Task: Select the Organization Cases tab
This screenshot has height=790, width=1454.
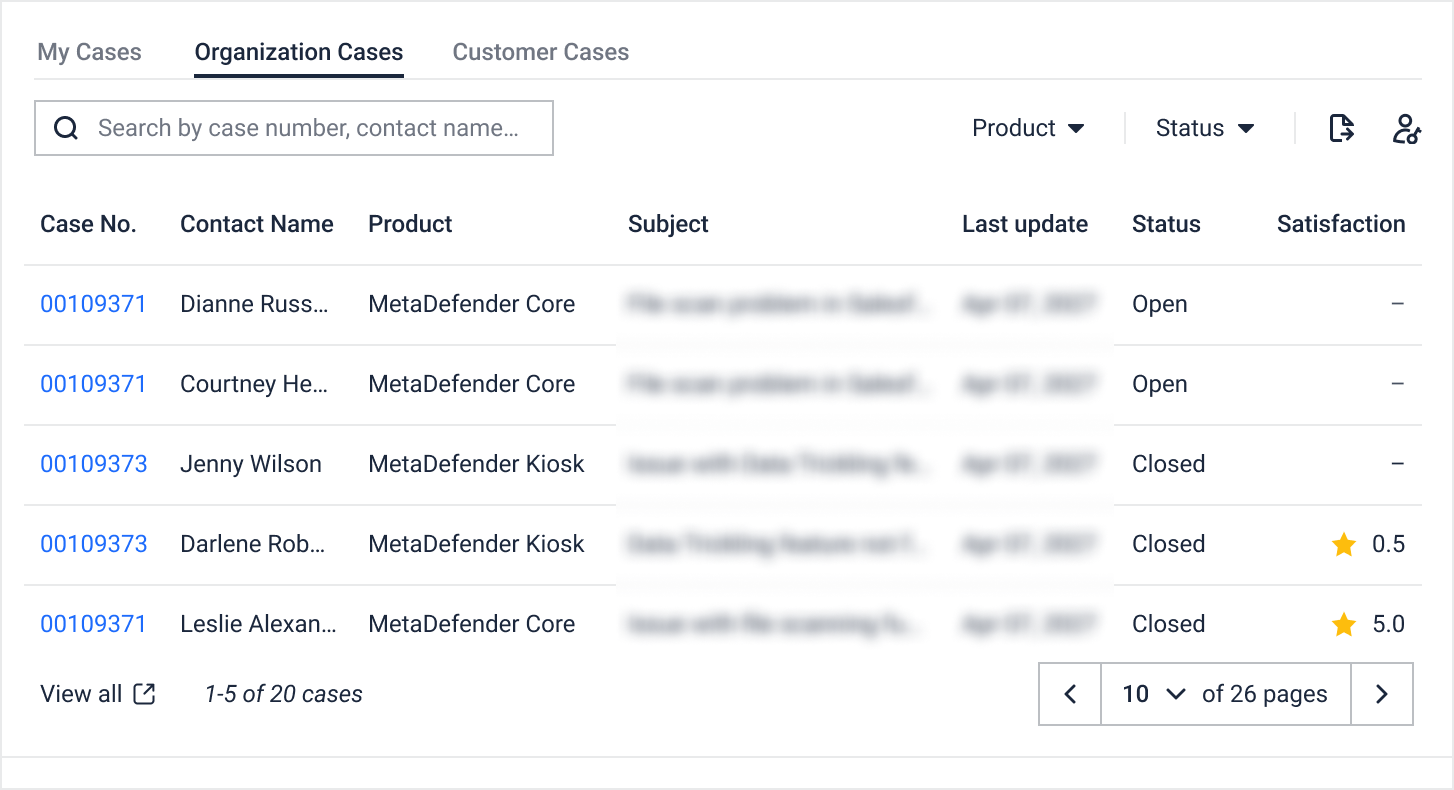Action: (x=299, y=52)
